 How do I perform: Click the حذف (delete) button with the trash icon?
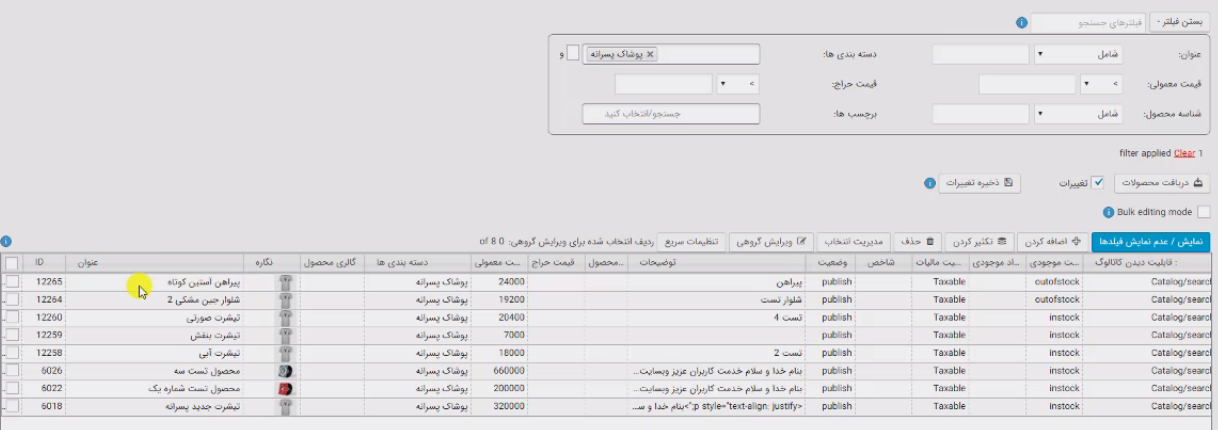coord(917,242)
